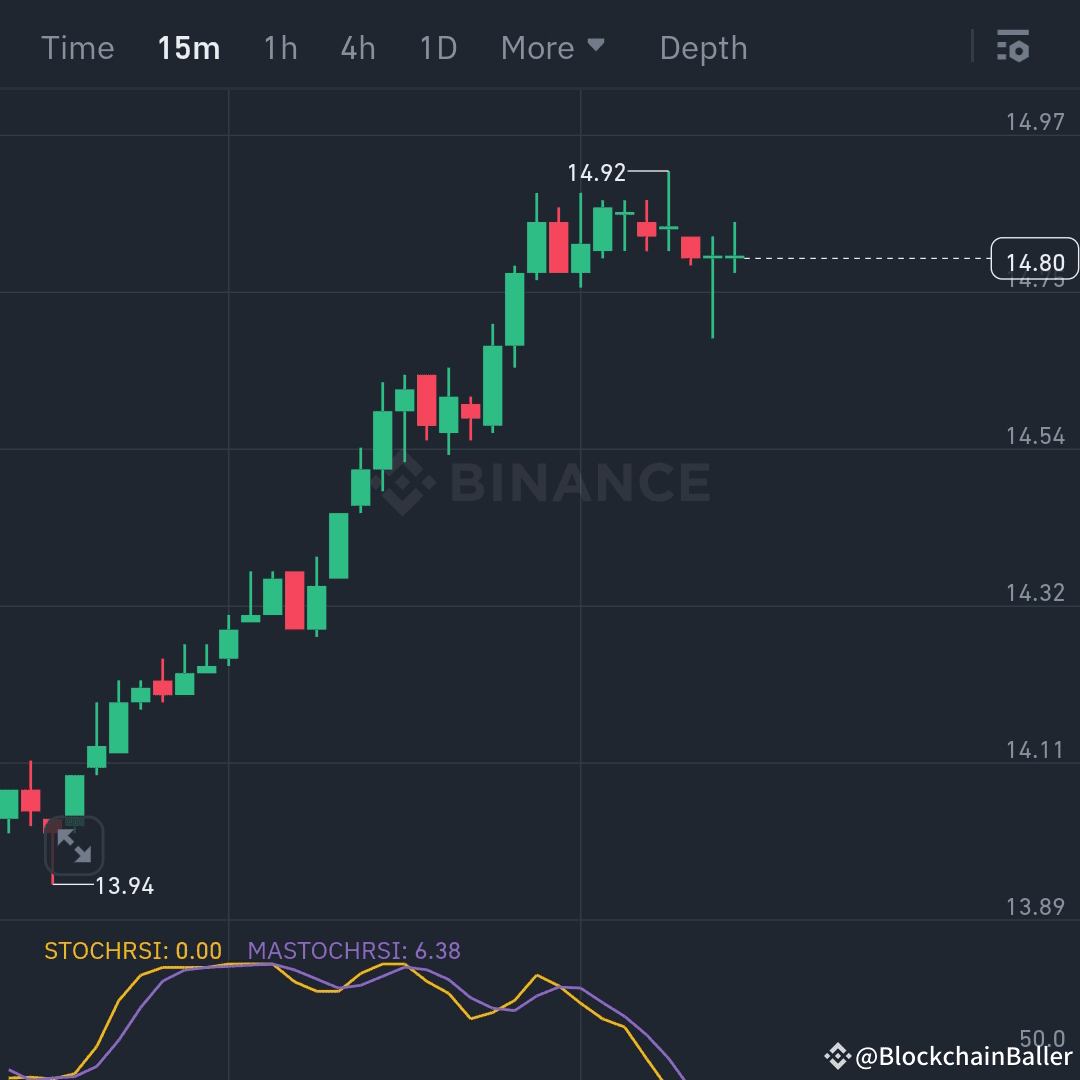Open the Depth chart view
Image resolution: width=1080 pixels, height=1080 pixels.
(703, 47)
